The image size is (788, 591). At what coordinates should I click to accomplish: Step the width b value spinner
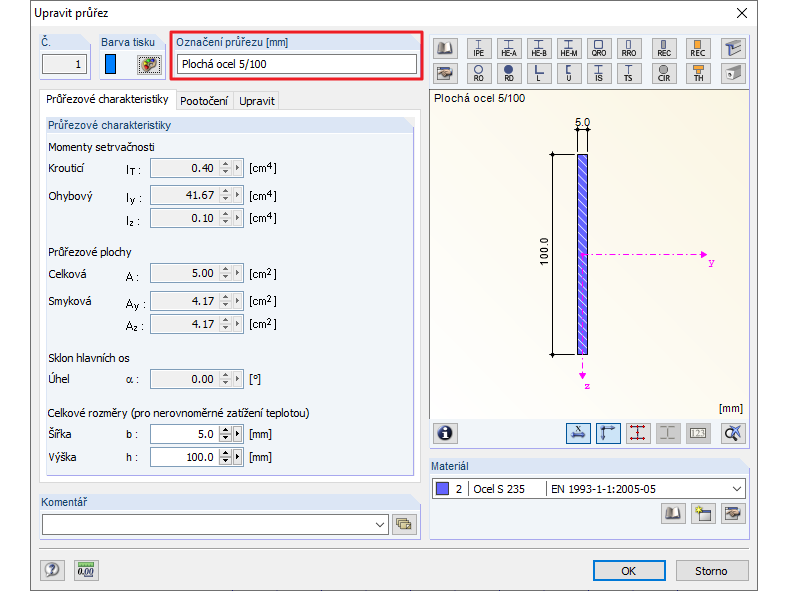226,434
